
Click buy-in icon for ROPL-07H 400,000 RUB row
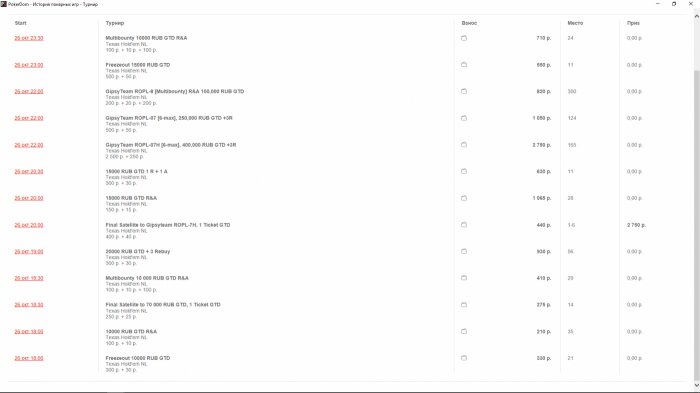(x=464, y=145)
